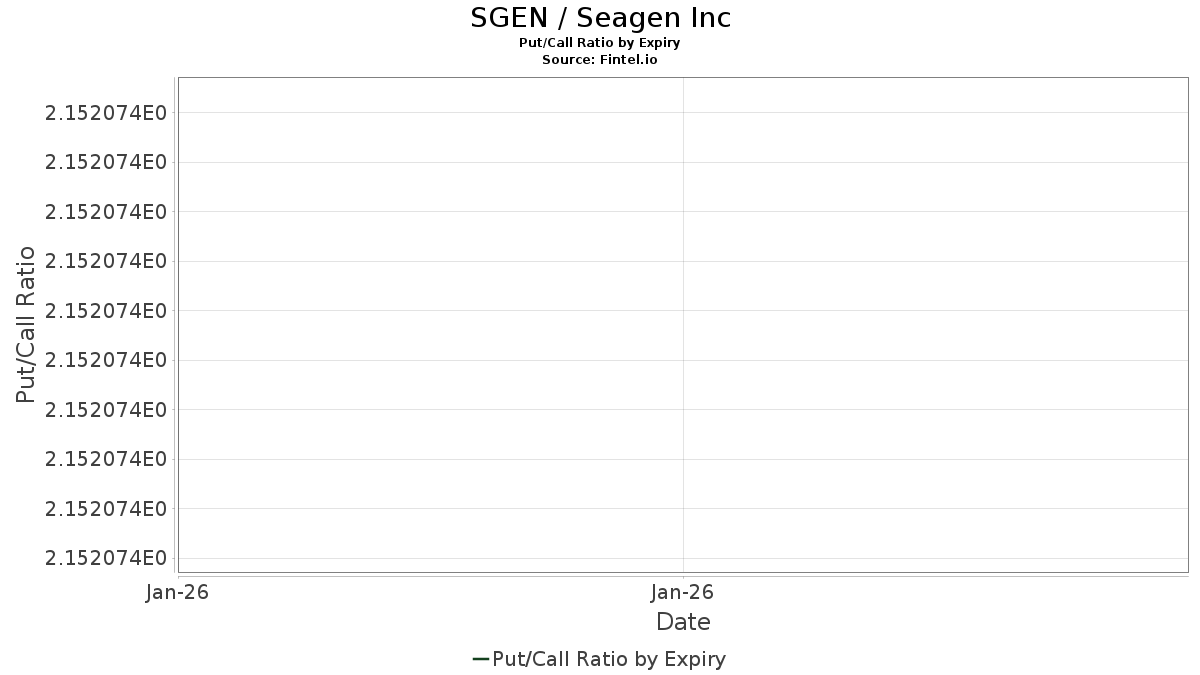The image size is (1200, 675).
Task: Click the empty plot area left of gridline
Action: pos(430,335)
